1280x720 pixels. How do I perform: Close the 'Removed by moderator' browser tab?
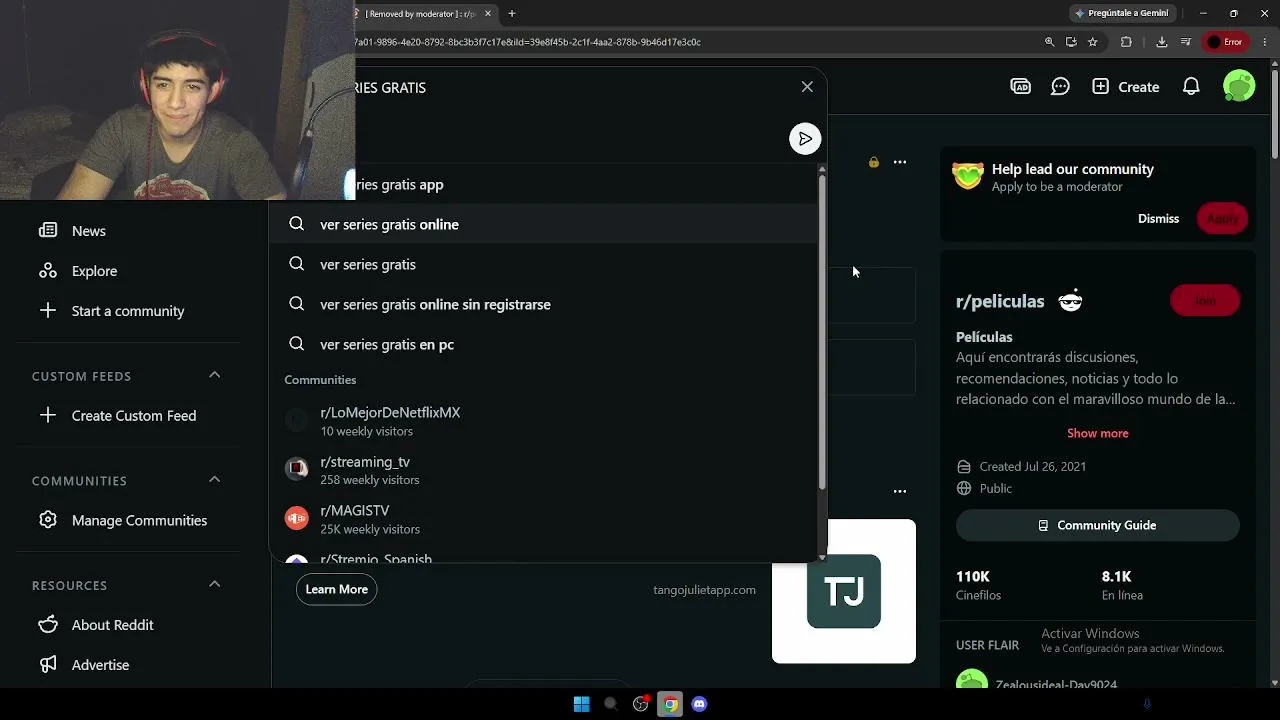[x=488, y=13]
